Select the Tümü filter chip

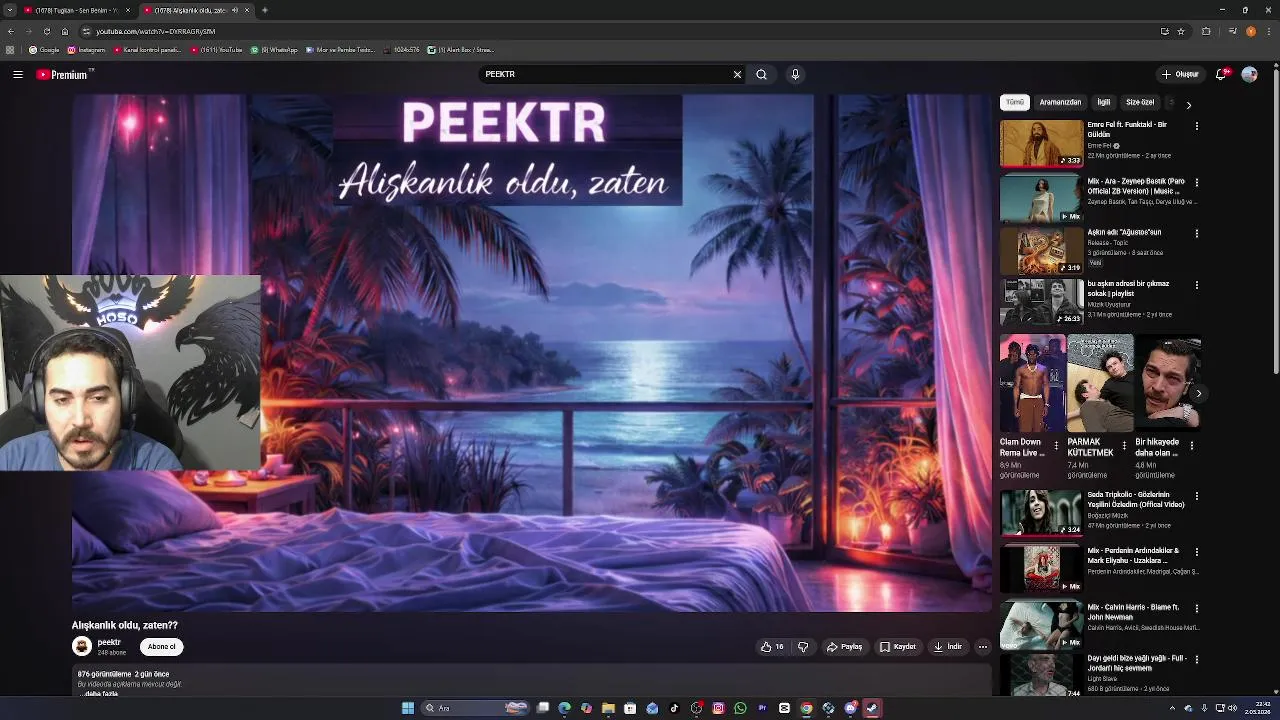pos(1015,102)
